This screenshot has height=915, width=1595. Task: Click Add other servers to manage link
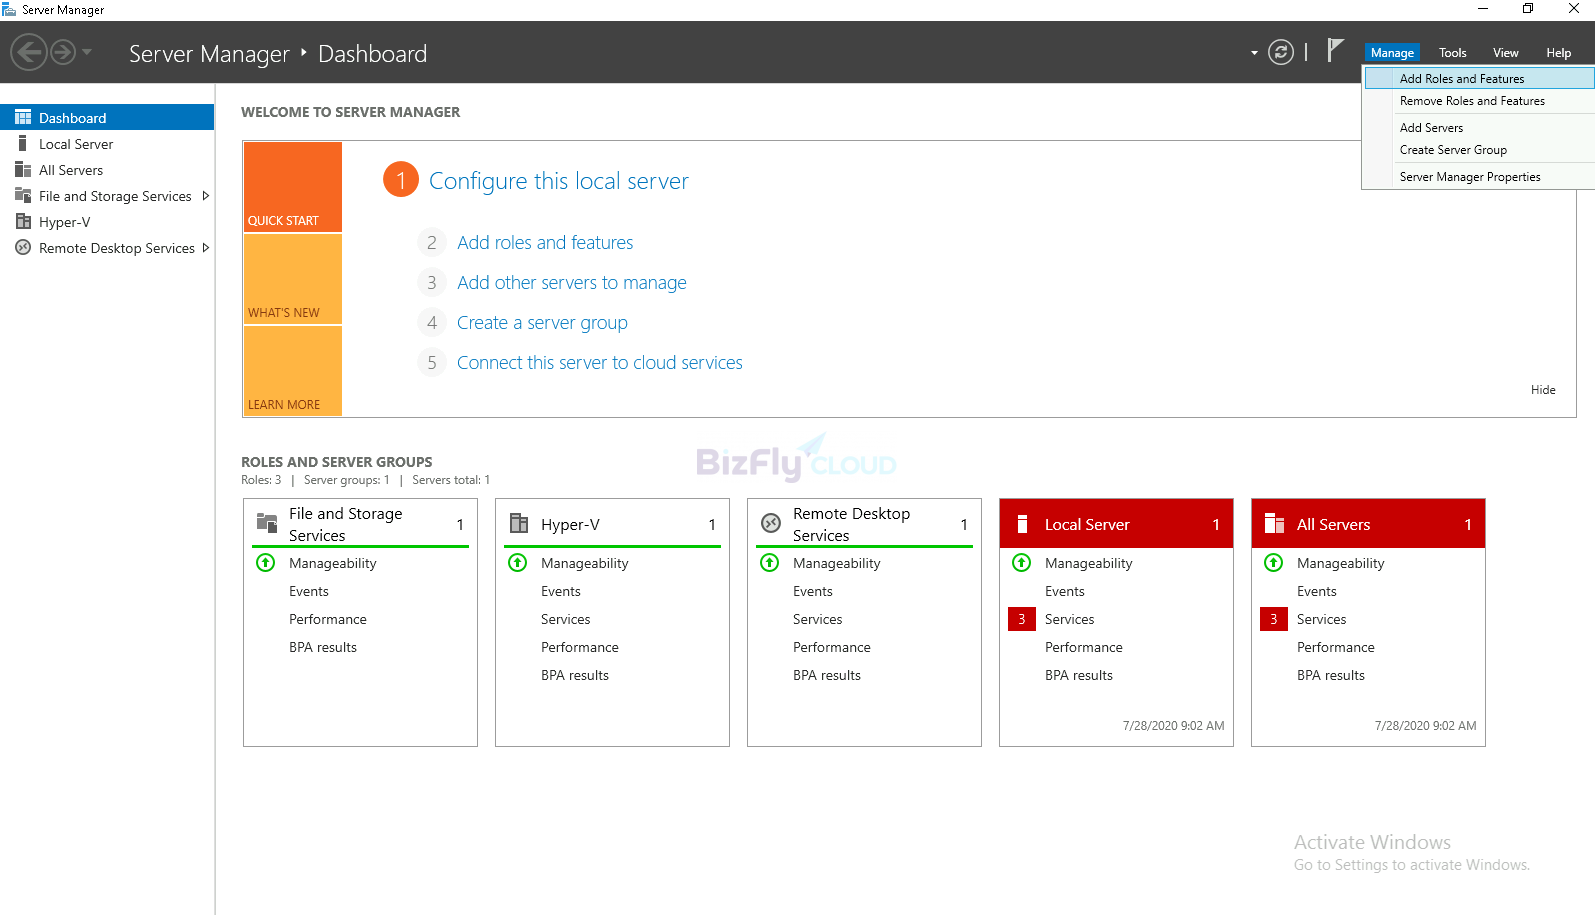[572, 283]
